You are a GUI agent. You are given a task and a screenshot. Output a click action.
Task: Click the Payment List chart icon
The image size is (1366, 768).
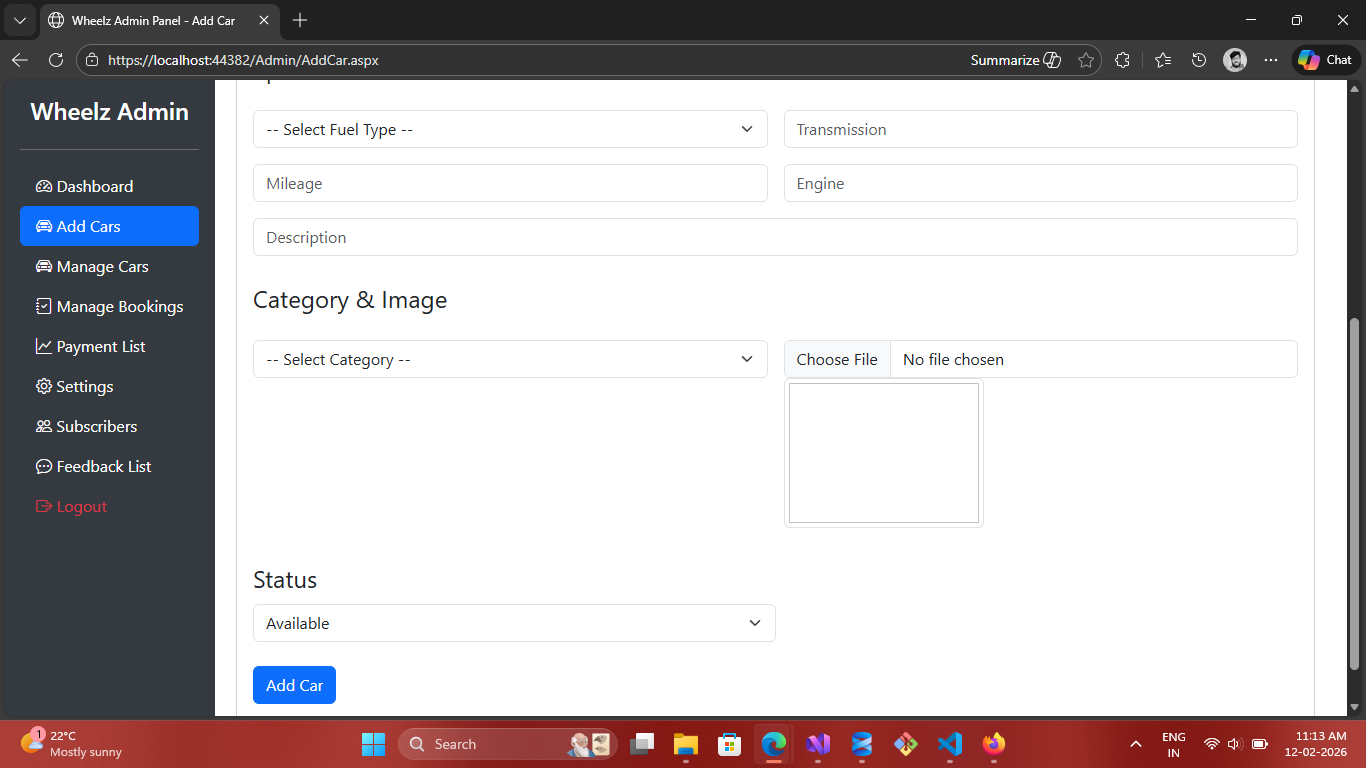(x=43, y=347)
